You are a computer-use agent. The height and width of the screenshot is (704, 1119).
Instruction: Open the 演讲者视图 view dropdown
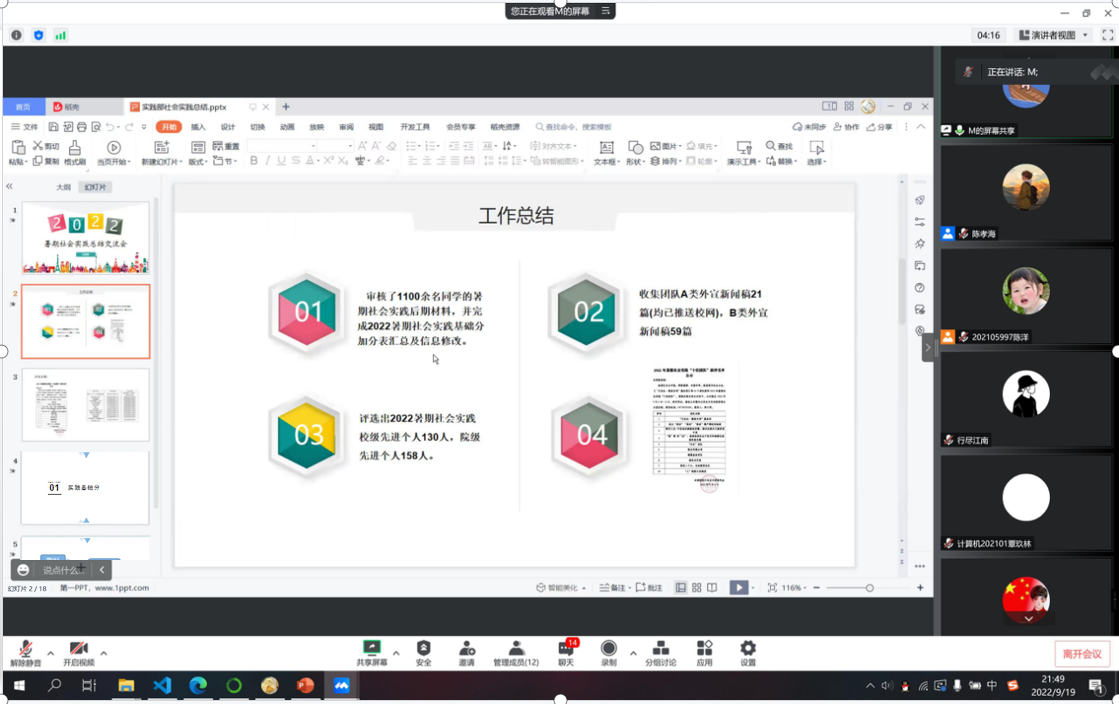(1053, 35)
